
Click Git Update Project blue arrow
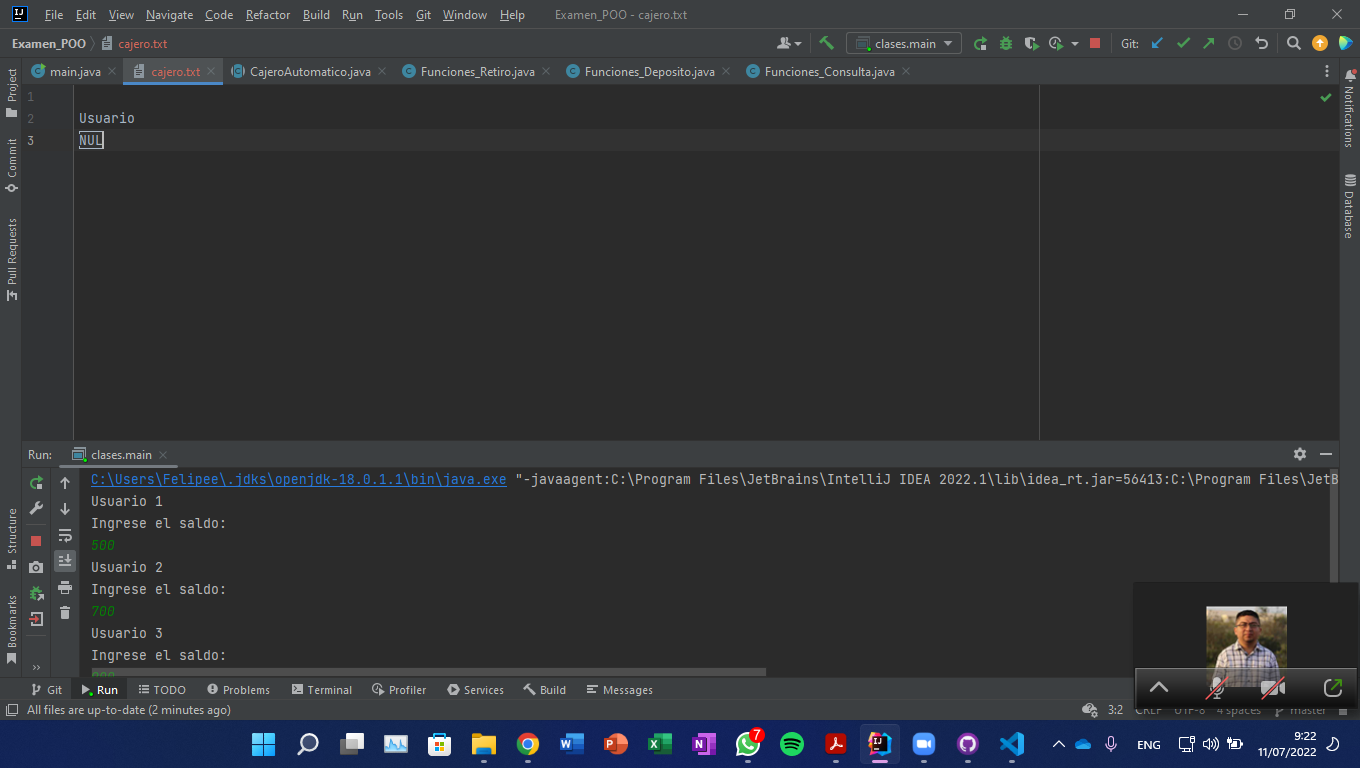[x=1157, y=43]
